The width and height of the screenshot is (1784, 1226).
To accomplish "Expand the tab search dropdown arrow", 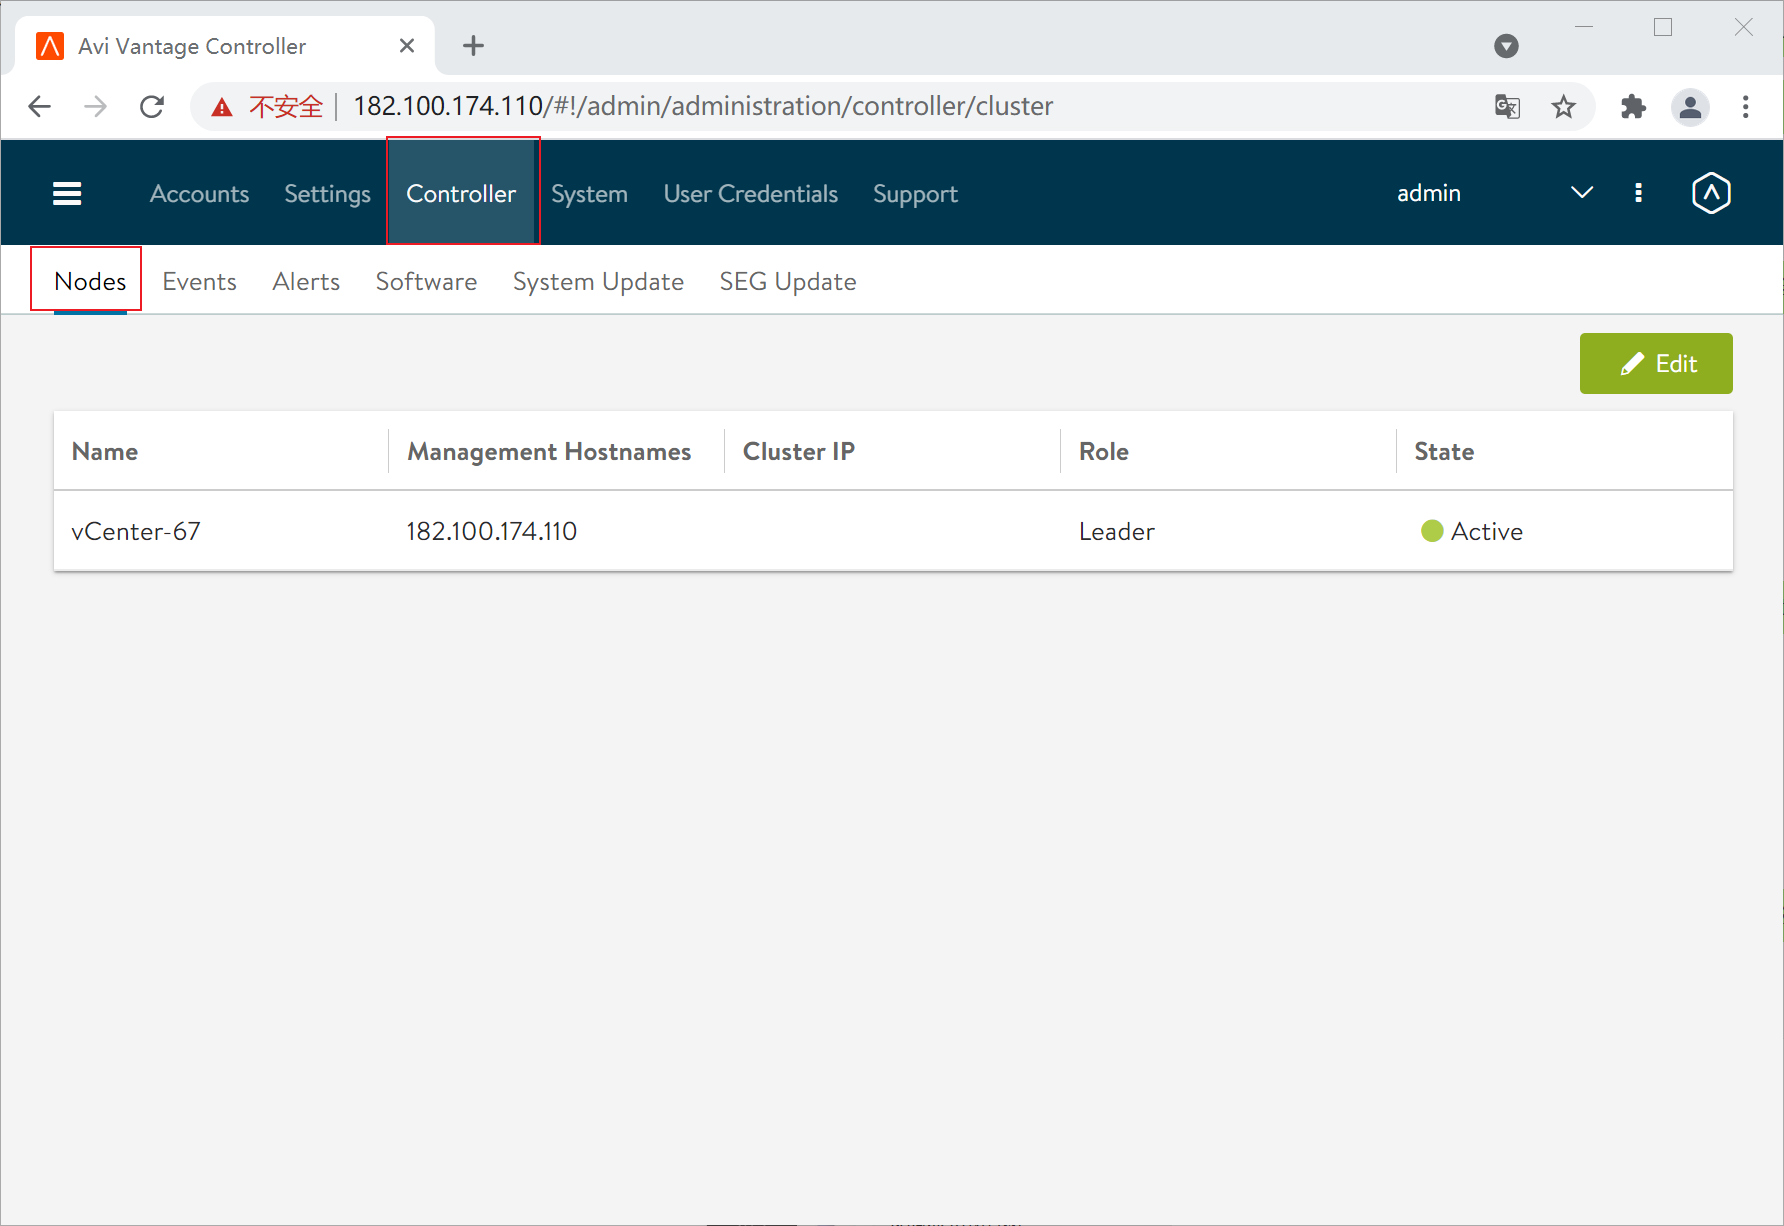I will [x=1506, y=46].
